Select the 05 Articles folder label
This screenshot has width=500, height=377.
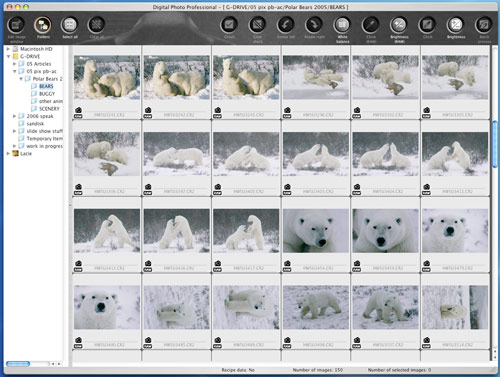[39, 64]
